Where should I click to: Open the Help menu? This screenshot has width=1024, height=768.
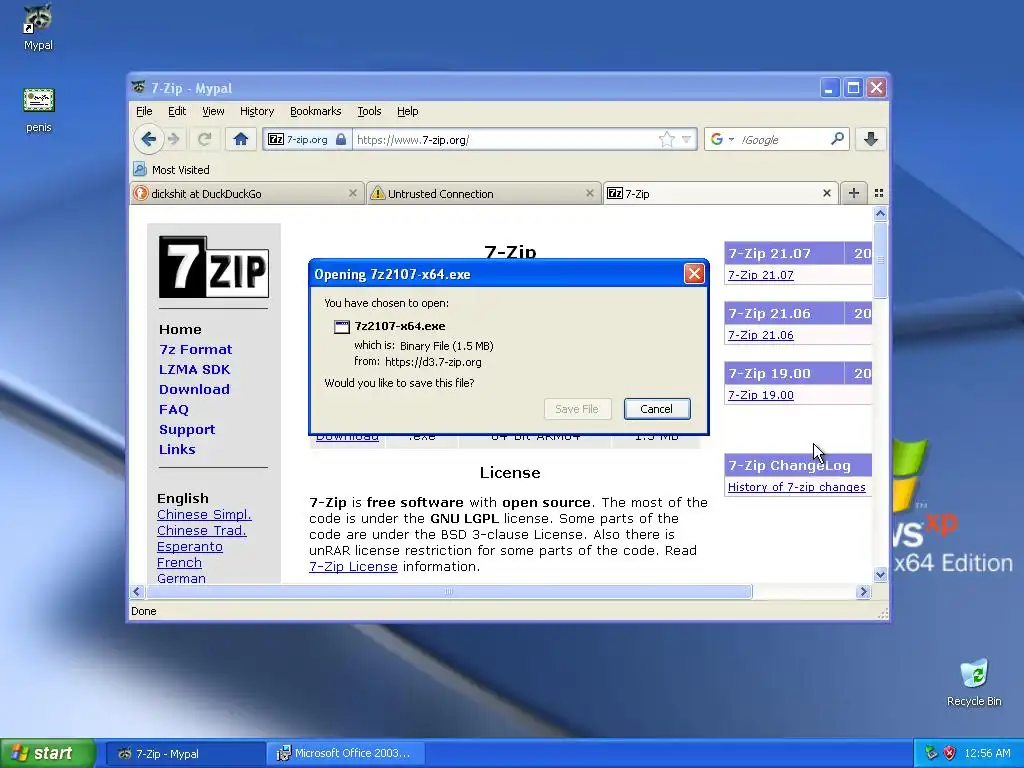coord(408,111)
